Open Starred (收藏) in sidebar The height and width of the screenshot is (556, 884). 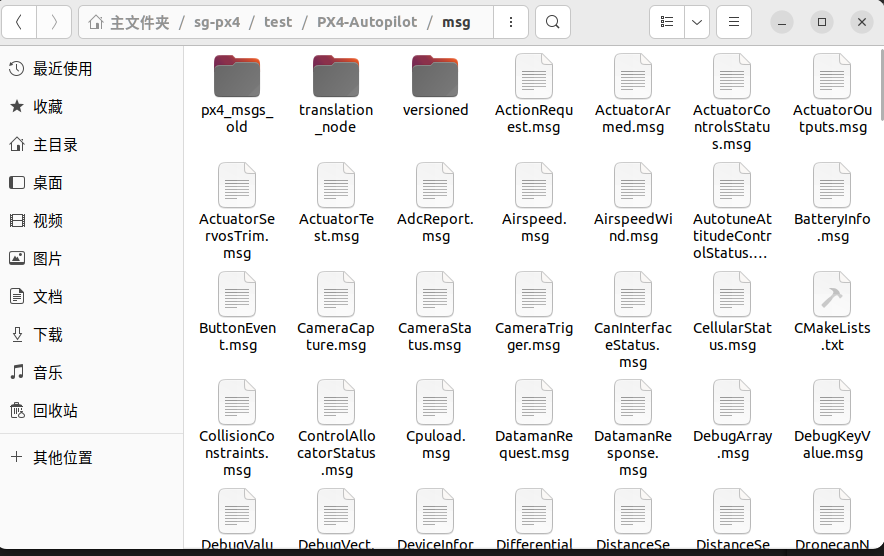(91, 107)
